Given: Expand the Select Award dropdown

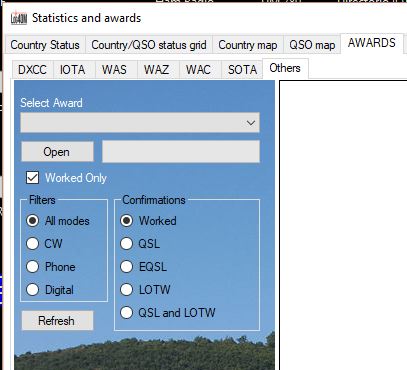Looking at the screenshot, I should (140, 123).
